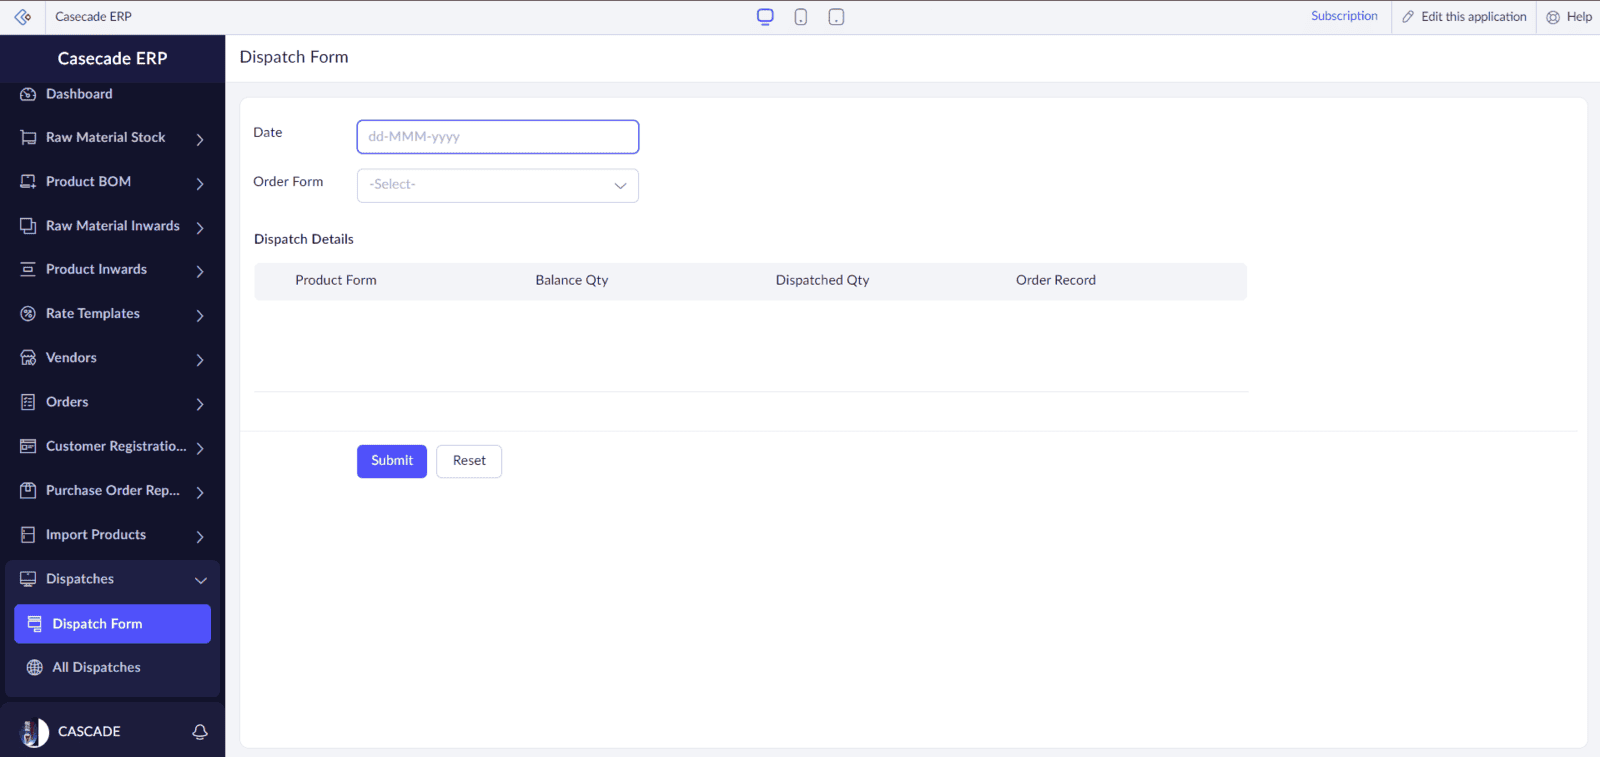
Task: Expand Purchase Order Report chevron
Action: click(x=200, y=492)
